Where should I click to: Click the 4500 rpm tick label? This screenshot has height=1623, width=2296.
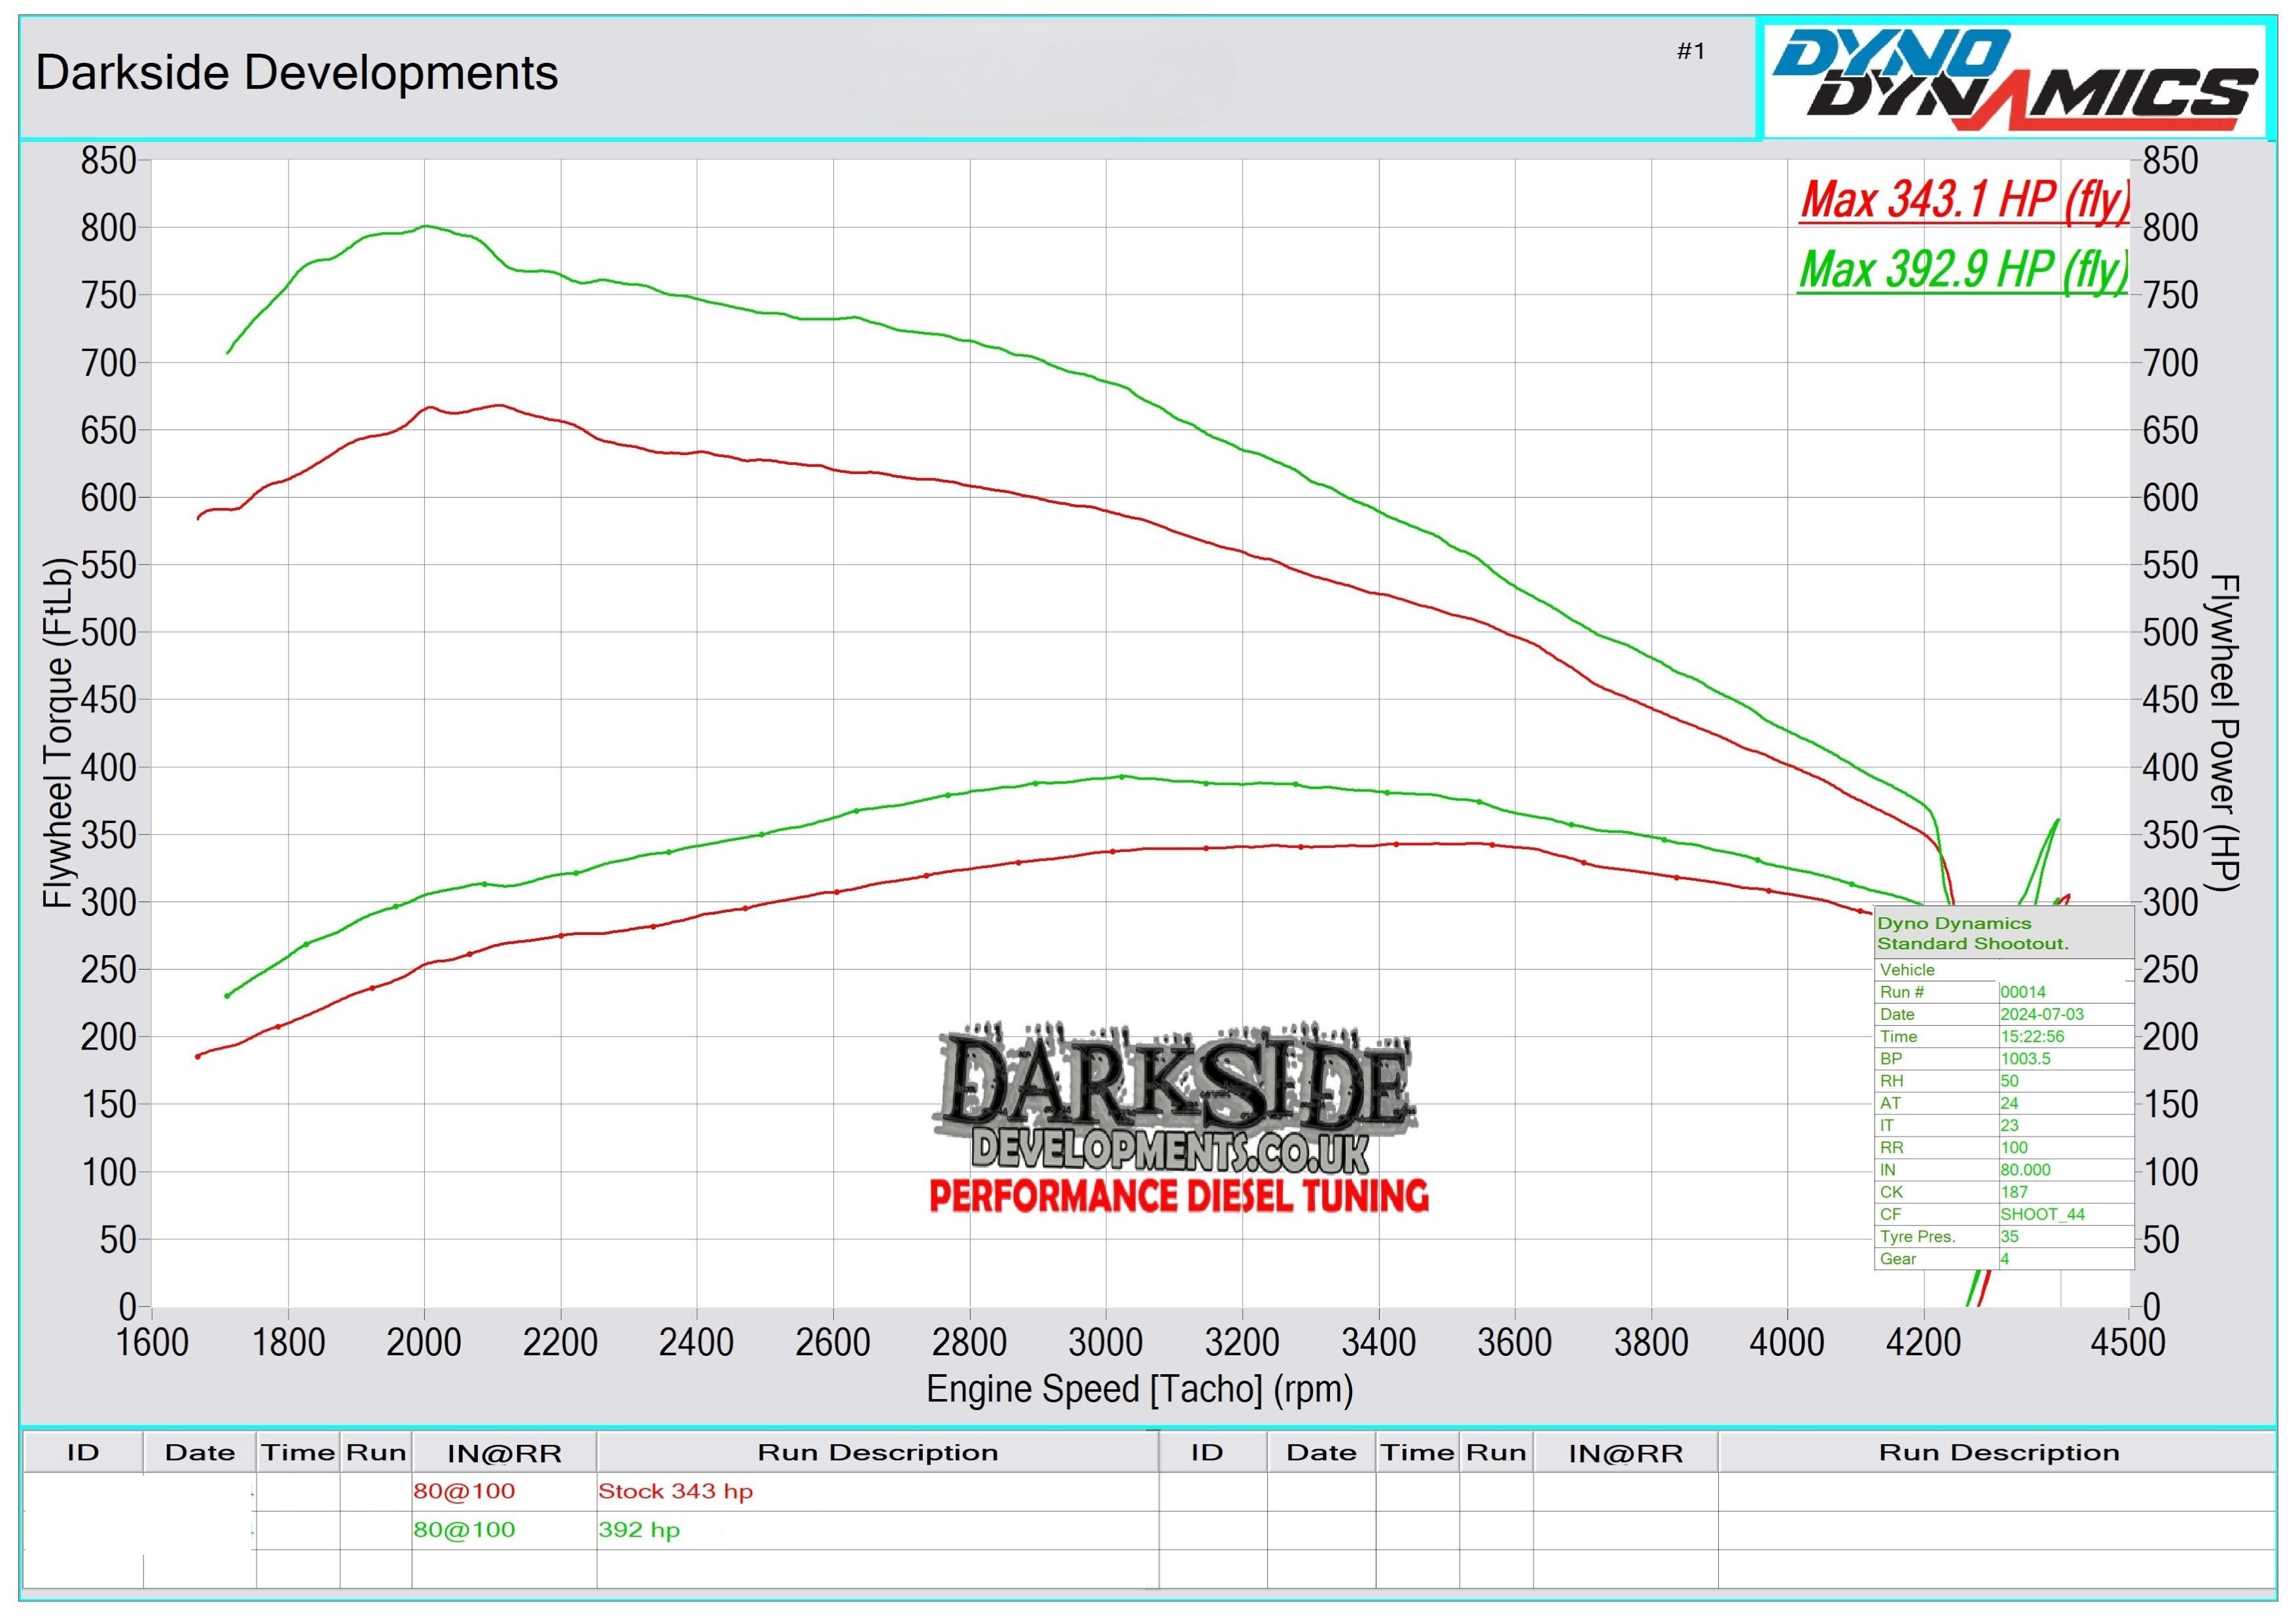click(2128, 1341)
